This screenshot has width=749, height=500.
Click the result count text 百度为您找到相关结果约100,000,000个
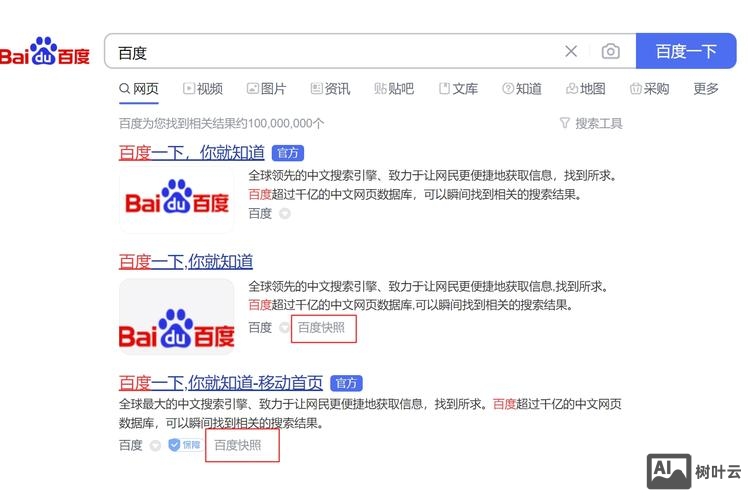(222, 124)
